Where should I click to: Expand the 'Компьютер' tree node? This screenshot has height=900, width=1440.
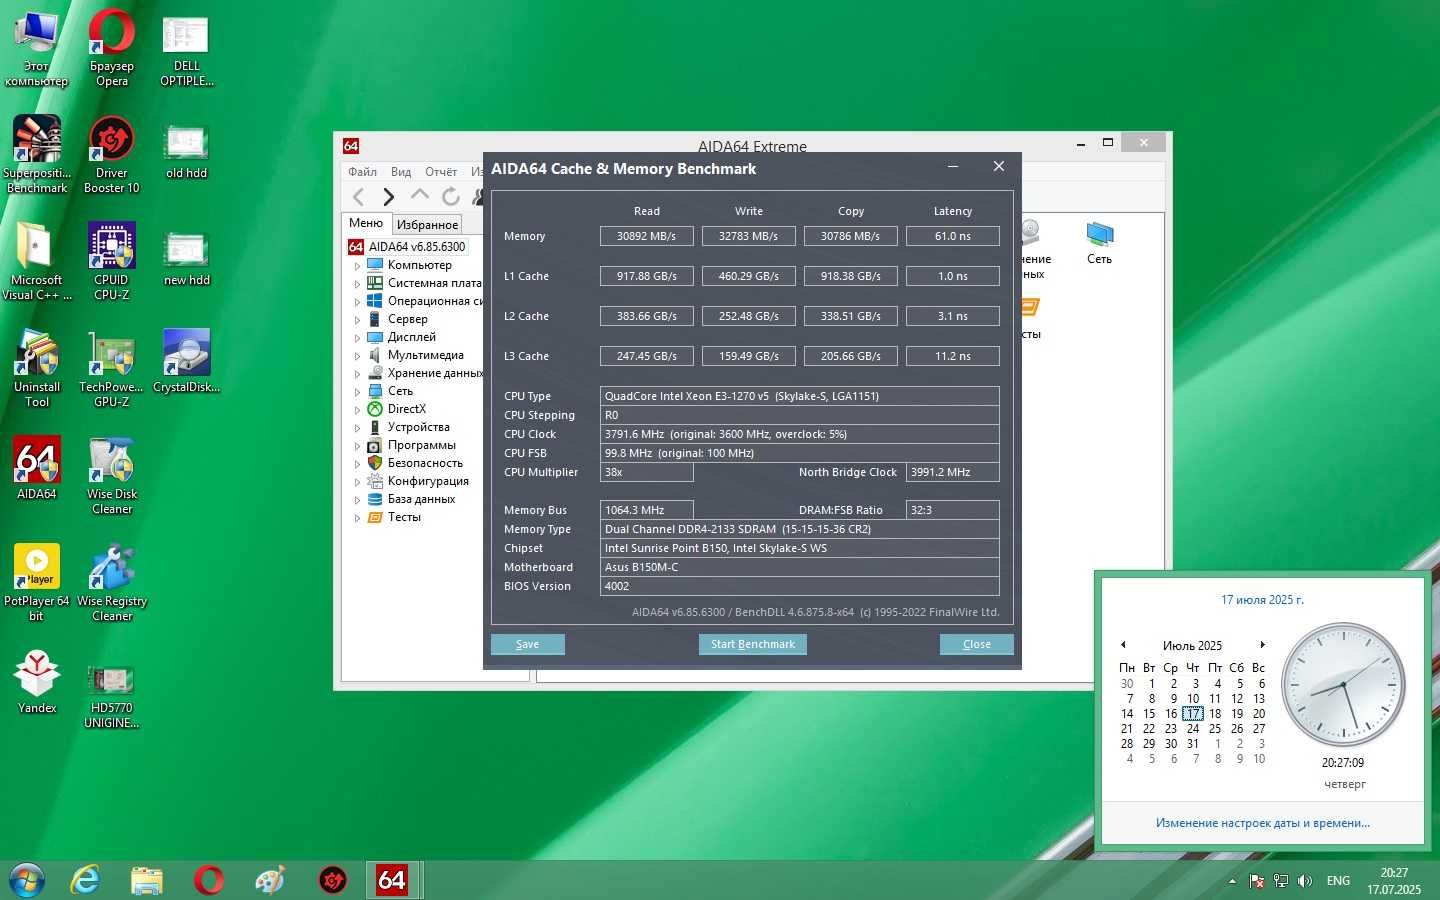pyautogui.click(x=357, y=266)
